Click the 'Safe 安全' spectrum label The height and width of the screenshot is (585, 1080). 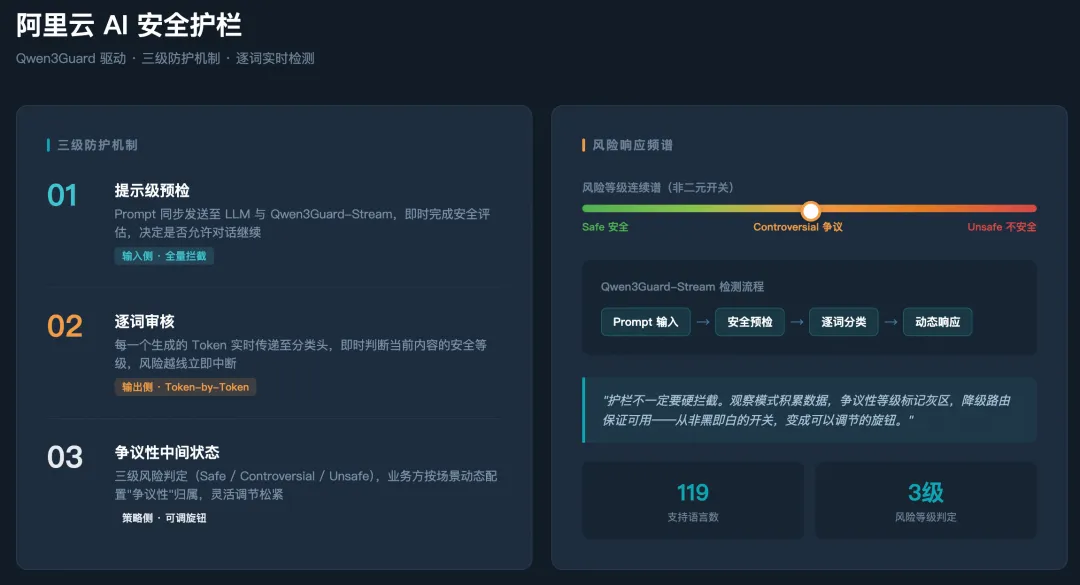coord(605,227)
